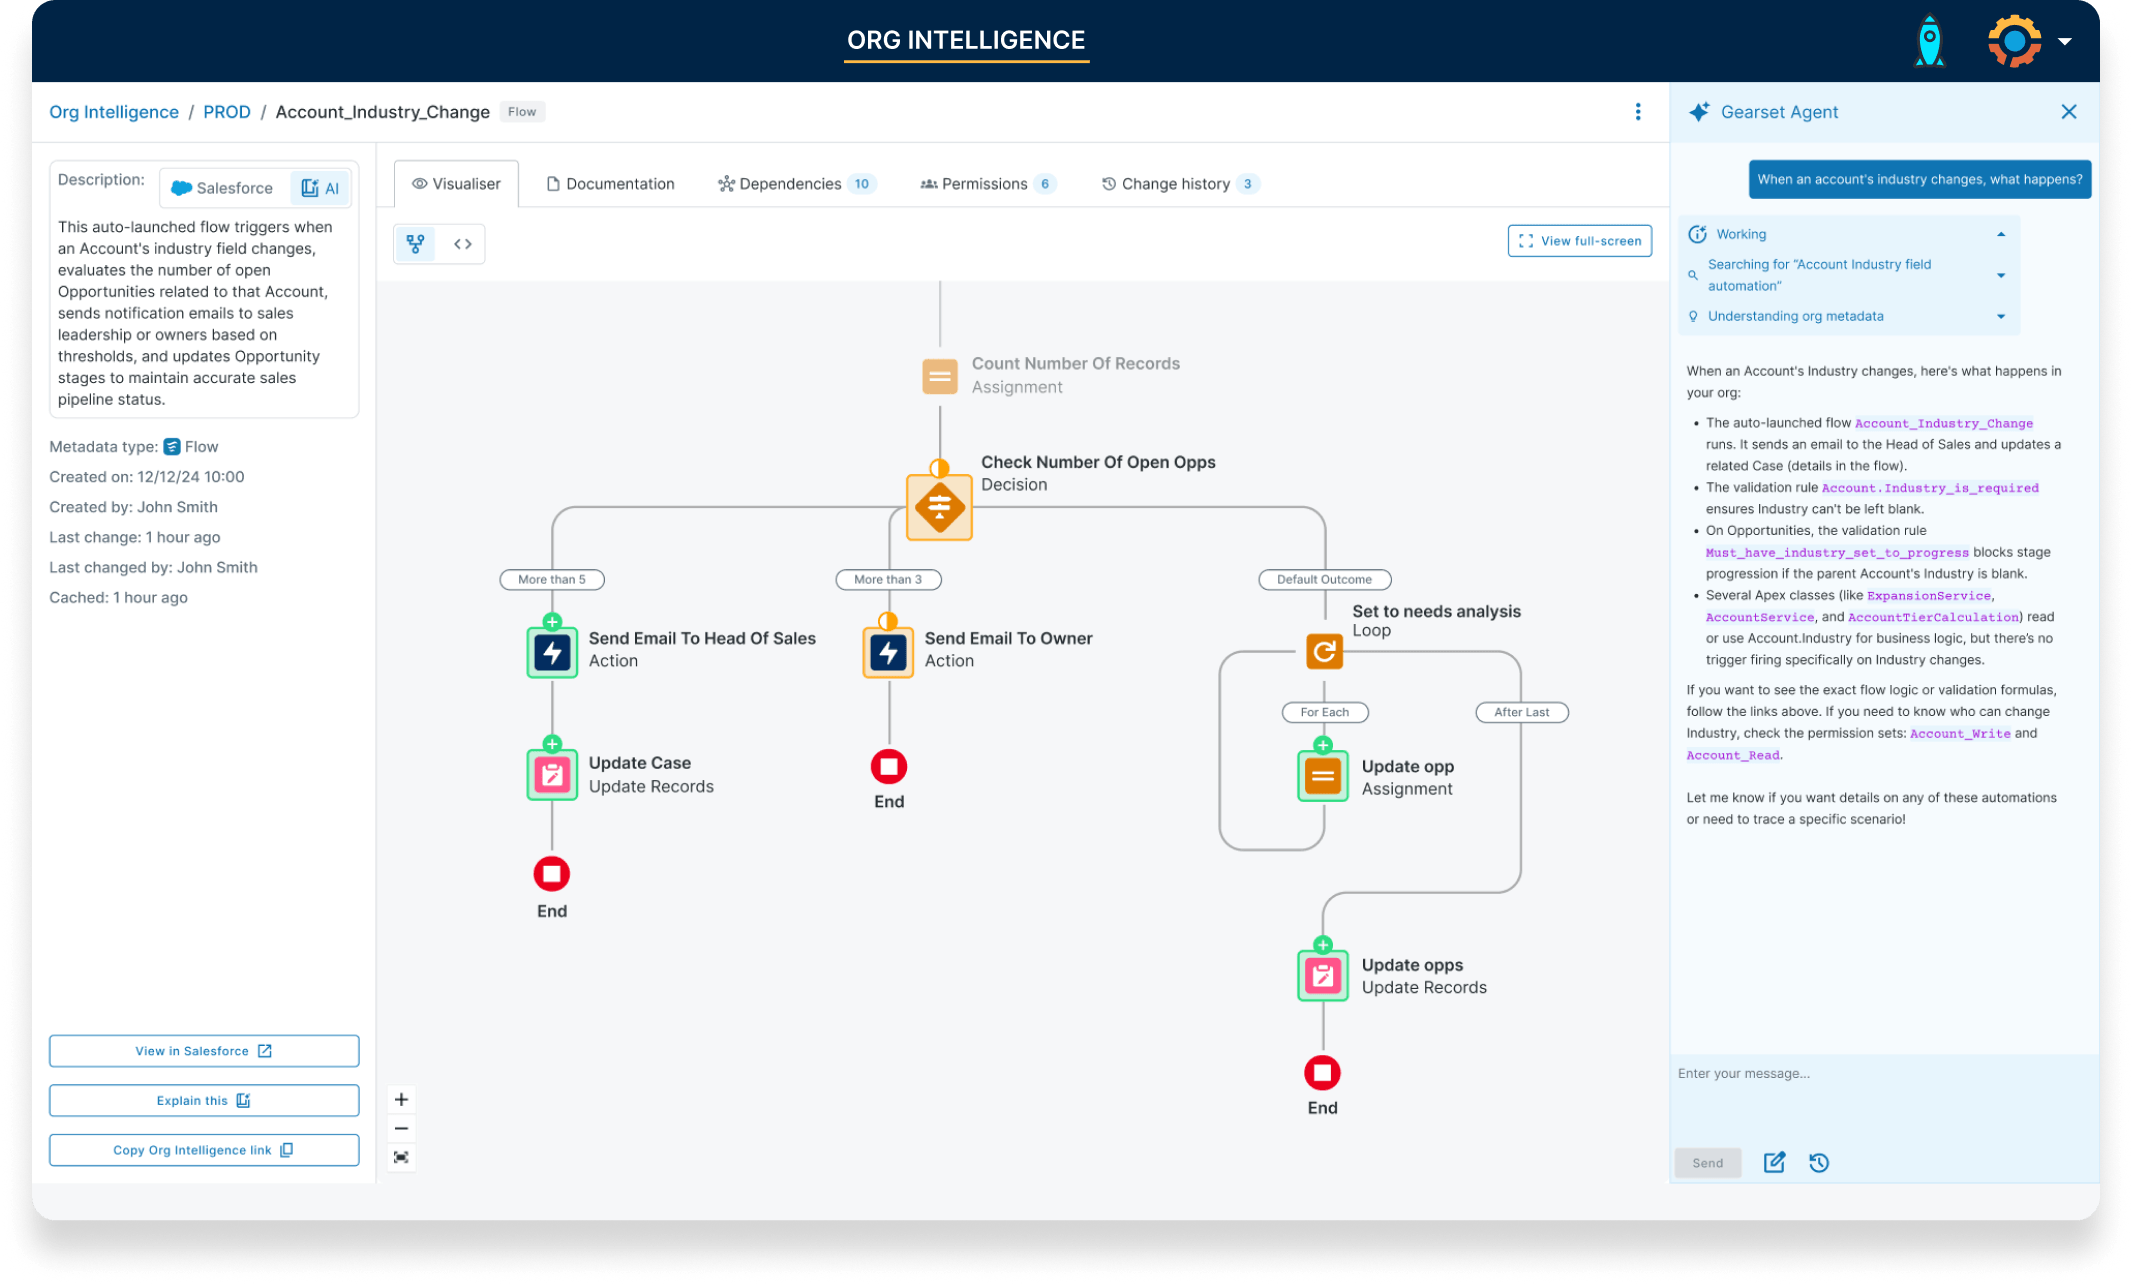Select the flow diagram view icon
2133x1285 pixels.
pos(414,243)
